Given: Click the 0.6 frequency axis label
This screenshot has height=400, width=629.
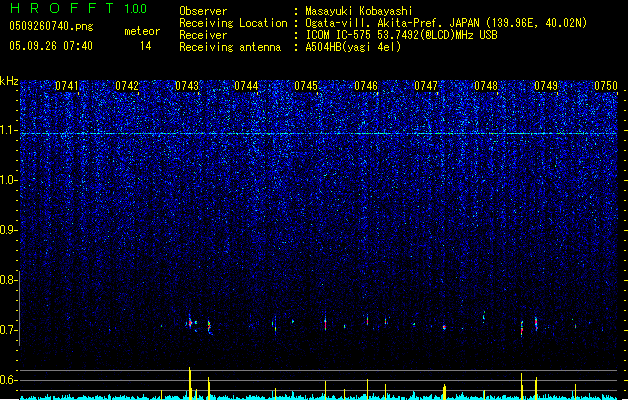Looking at the screenshot, I should click(x=8, y=380).
